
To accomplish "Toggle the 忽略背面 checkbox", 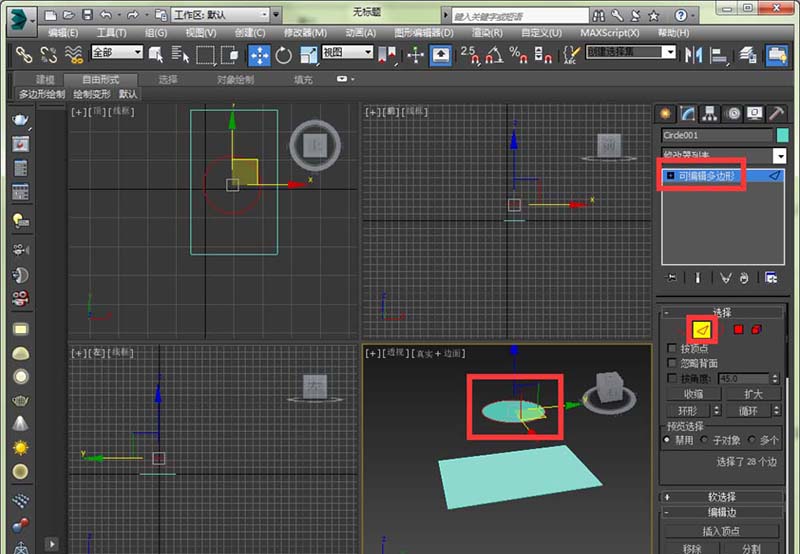I will 673,363.
